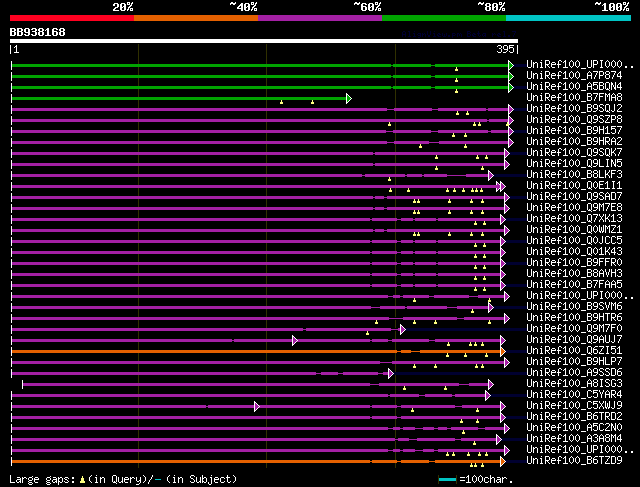Open hit UniRef100_A5BQN4

point(574,87)
